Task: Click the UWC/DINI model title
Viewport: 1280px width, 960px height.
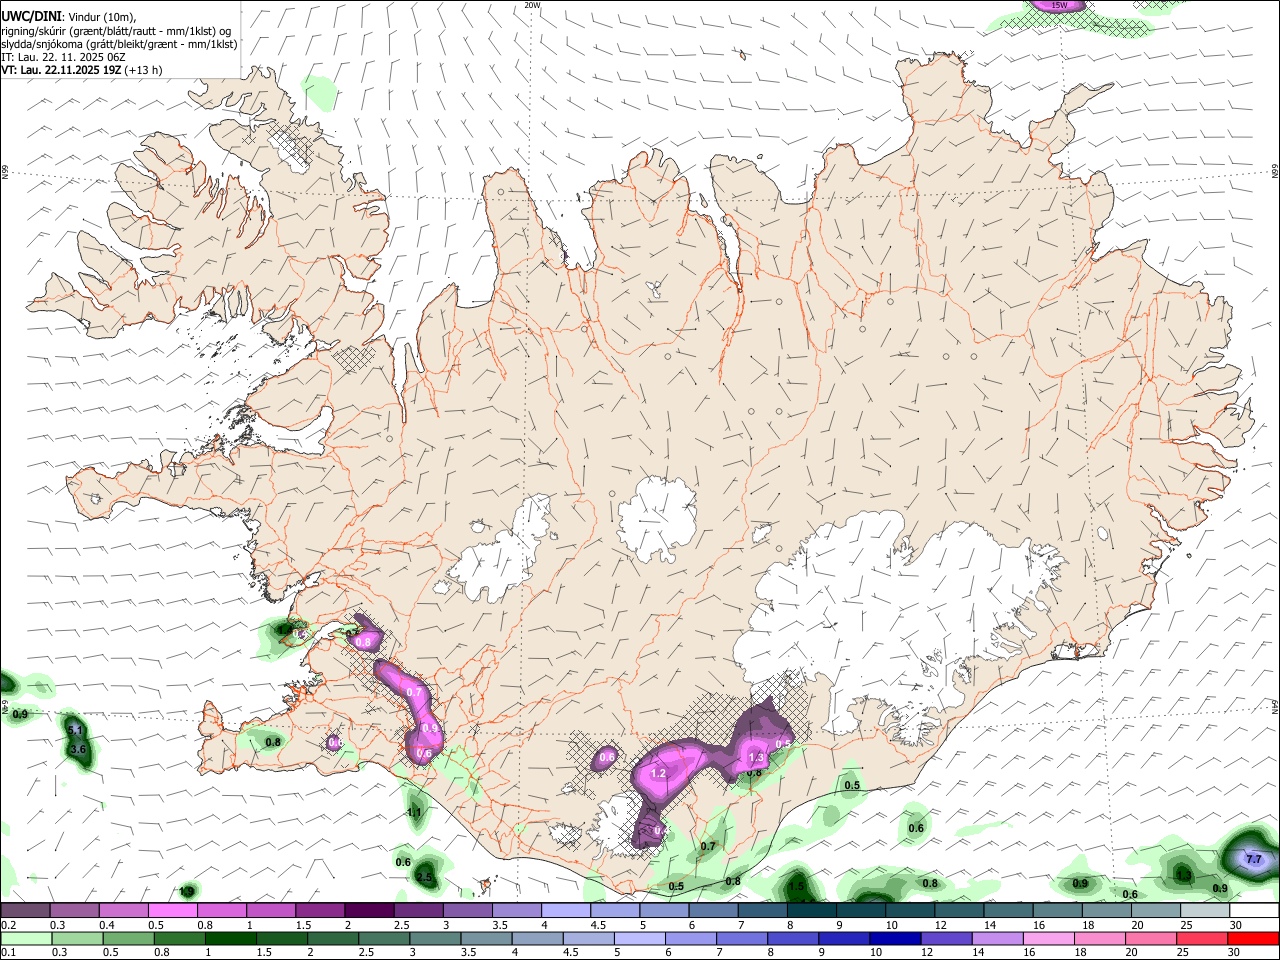Action: click(x=32, y=16)
